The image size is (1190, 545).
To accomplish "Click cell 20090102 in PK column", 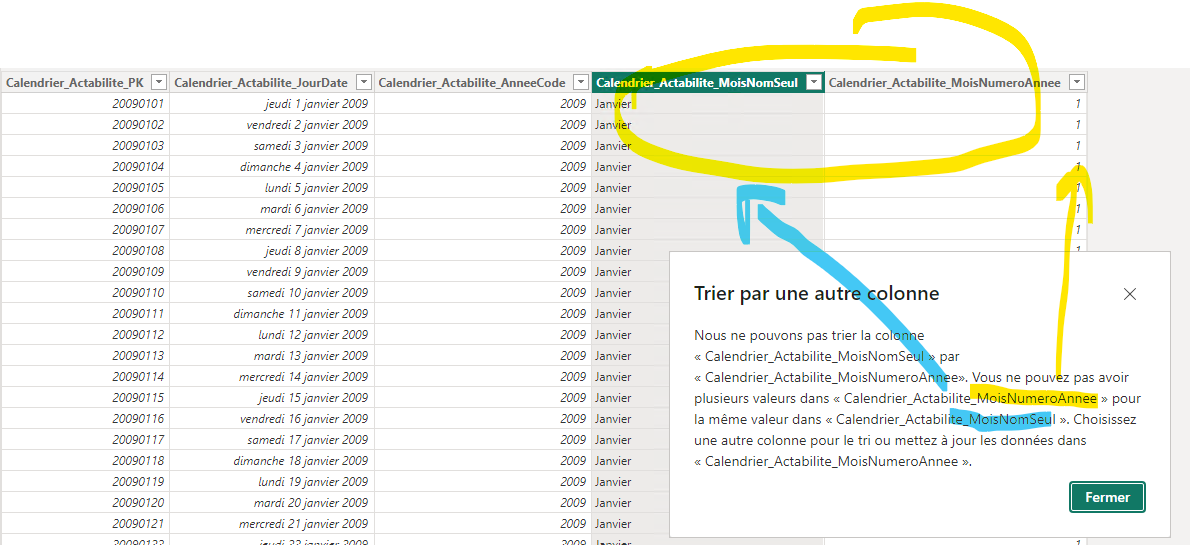I will [x=86, y=124].
